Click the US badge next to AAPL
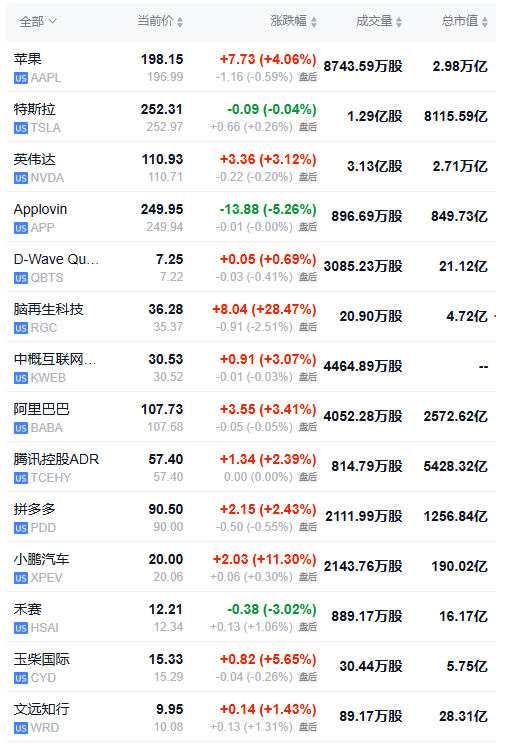The height and width of the screenshot is (745, 519). coord(21,78)
